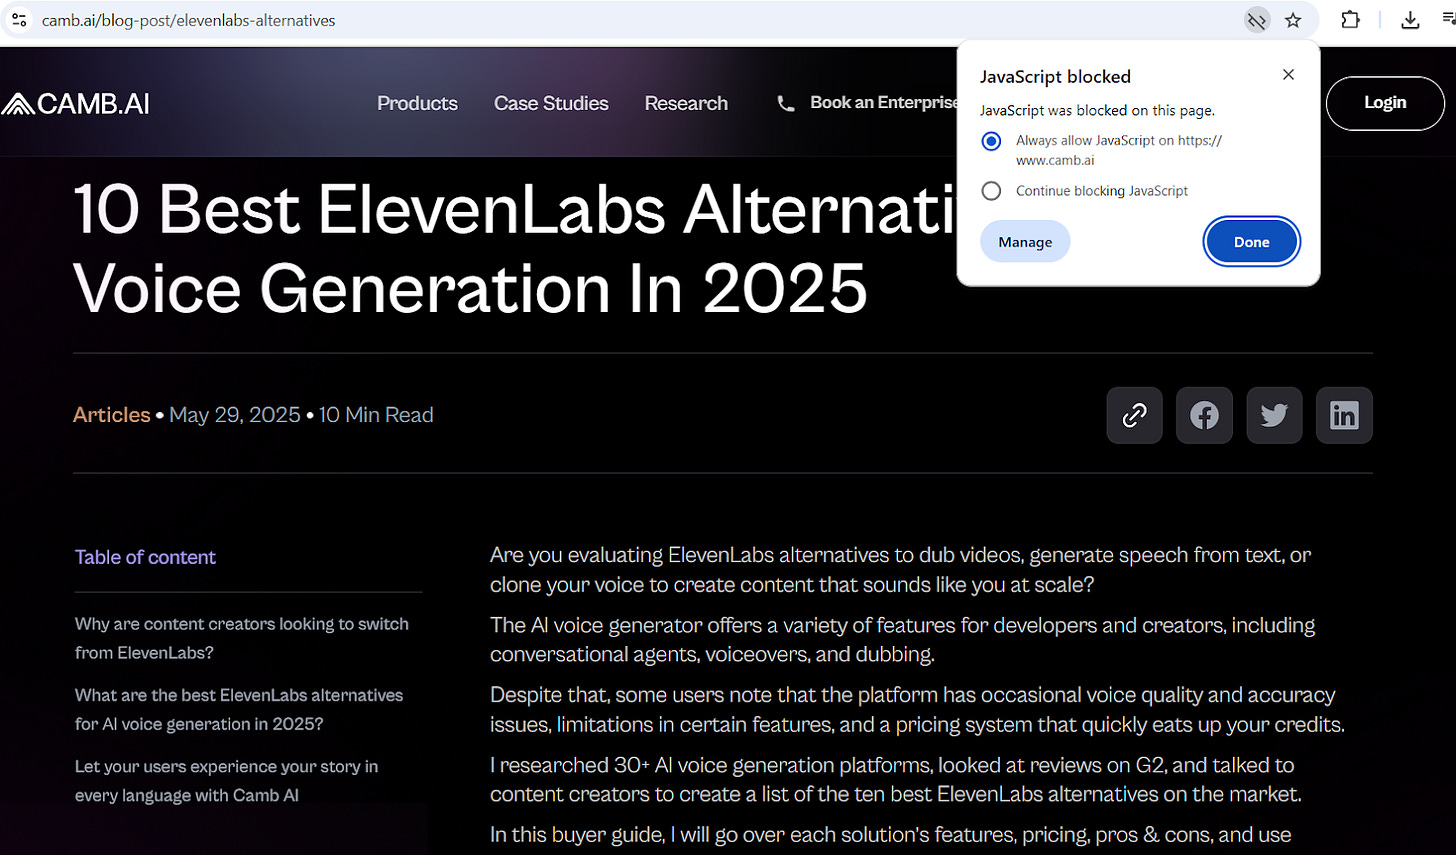Open the Extensions puzzle icon
1456x855 pixels.
tap(1350, 20)
